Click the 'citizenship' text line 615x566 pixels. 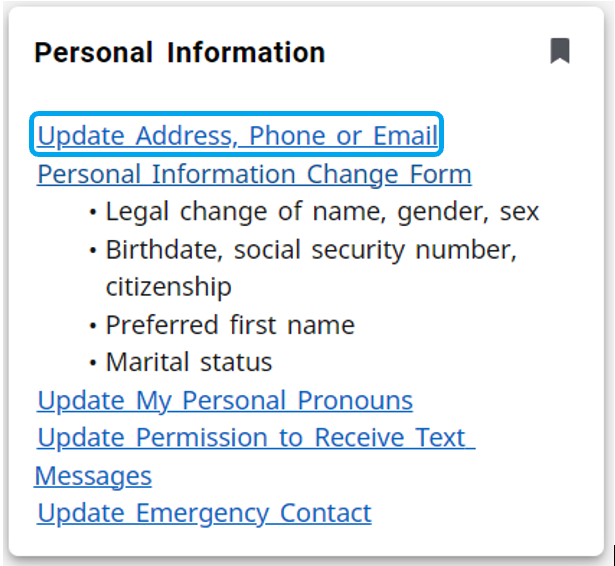pos(168,287)
